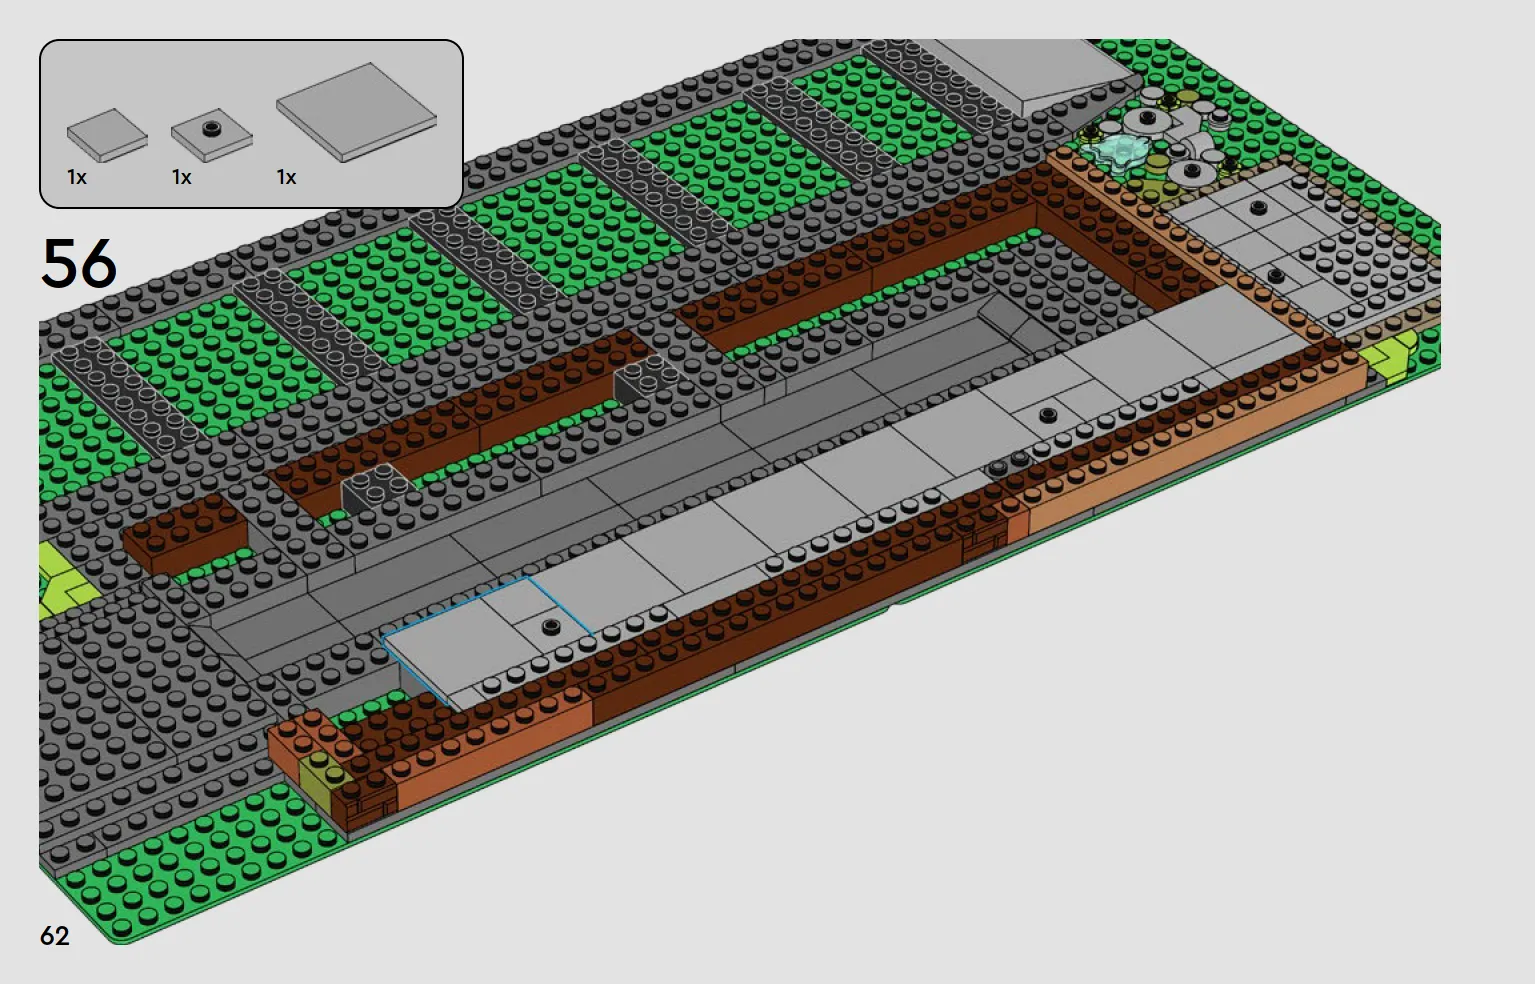
Task: Click the 1x label under the large tile
Action: tap(286, 178)
